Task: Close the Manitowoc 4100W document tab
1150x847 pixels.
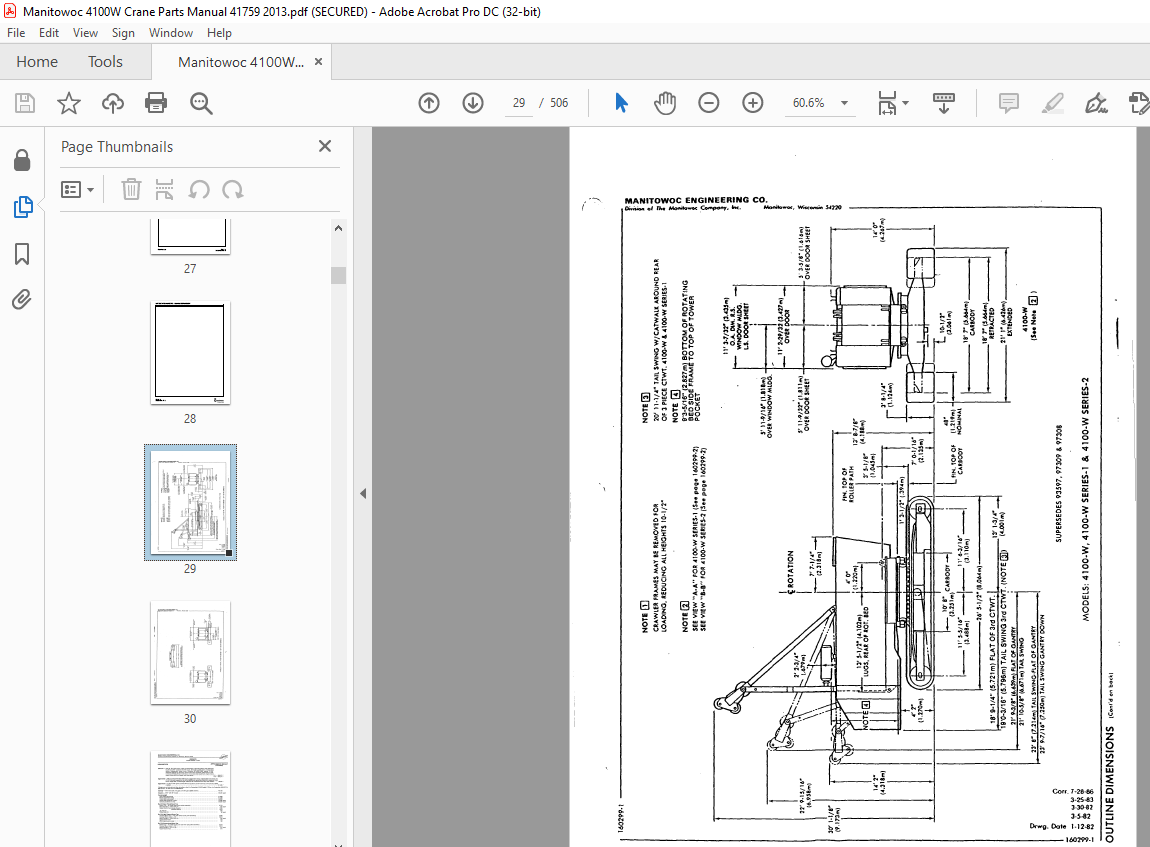Action: [x=318, y=62]
